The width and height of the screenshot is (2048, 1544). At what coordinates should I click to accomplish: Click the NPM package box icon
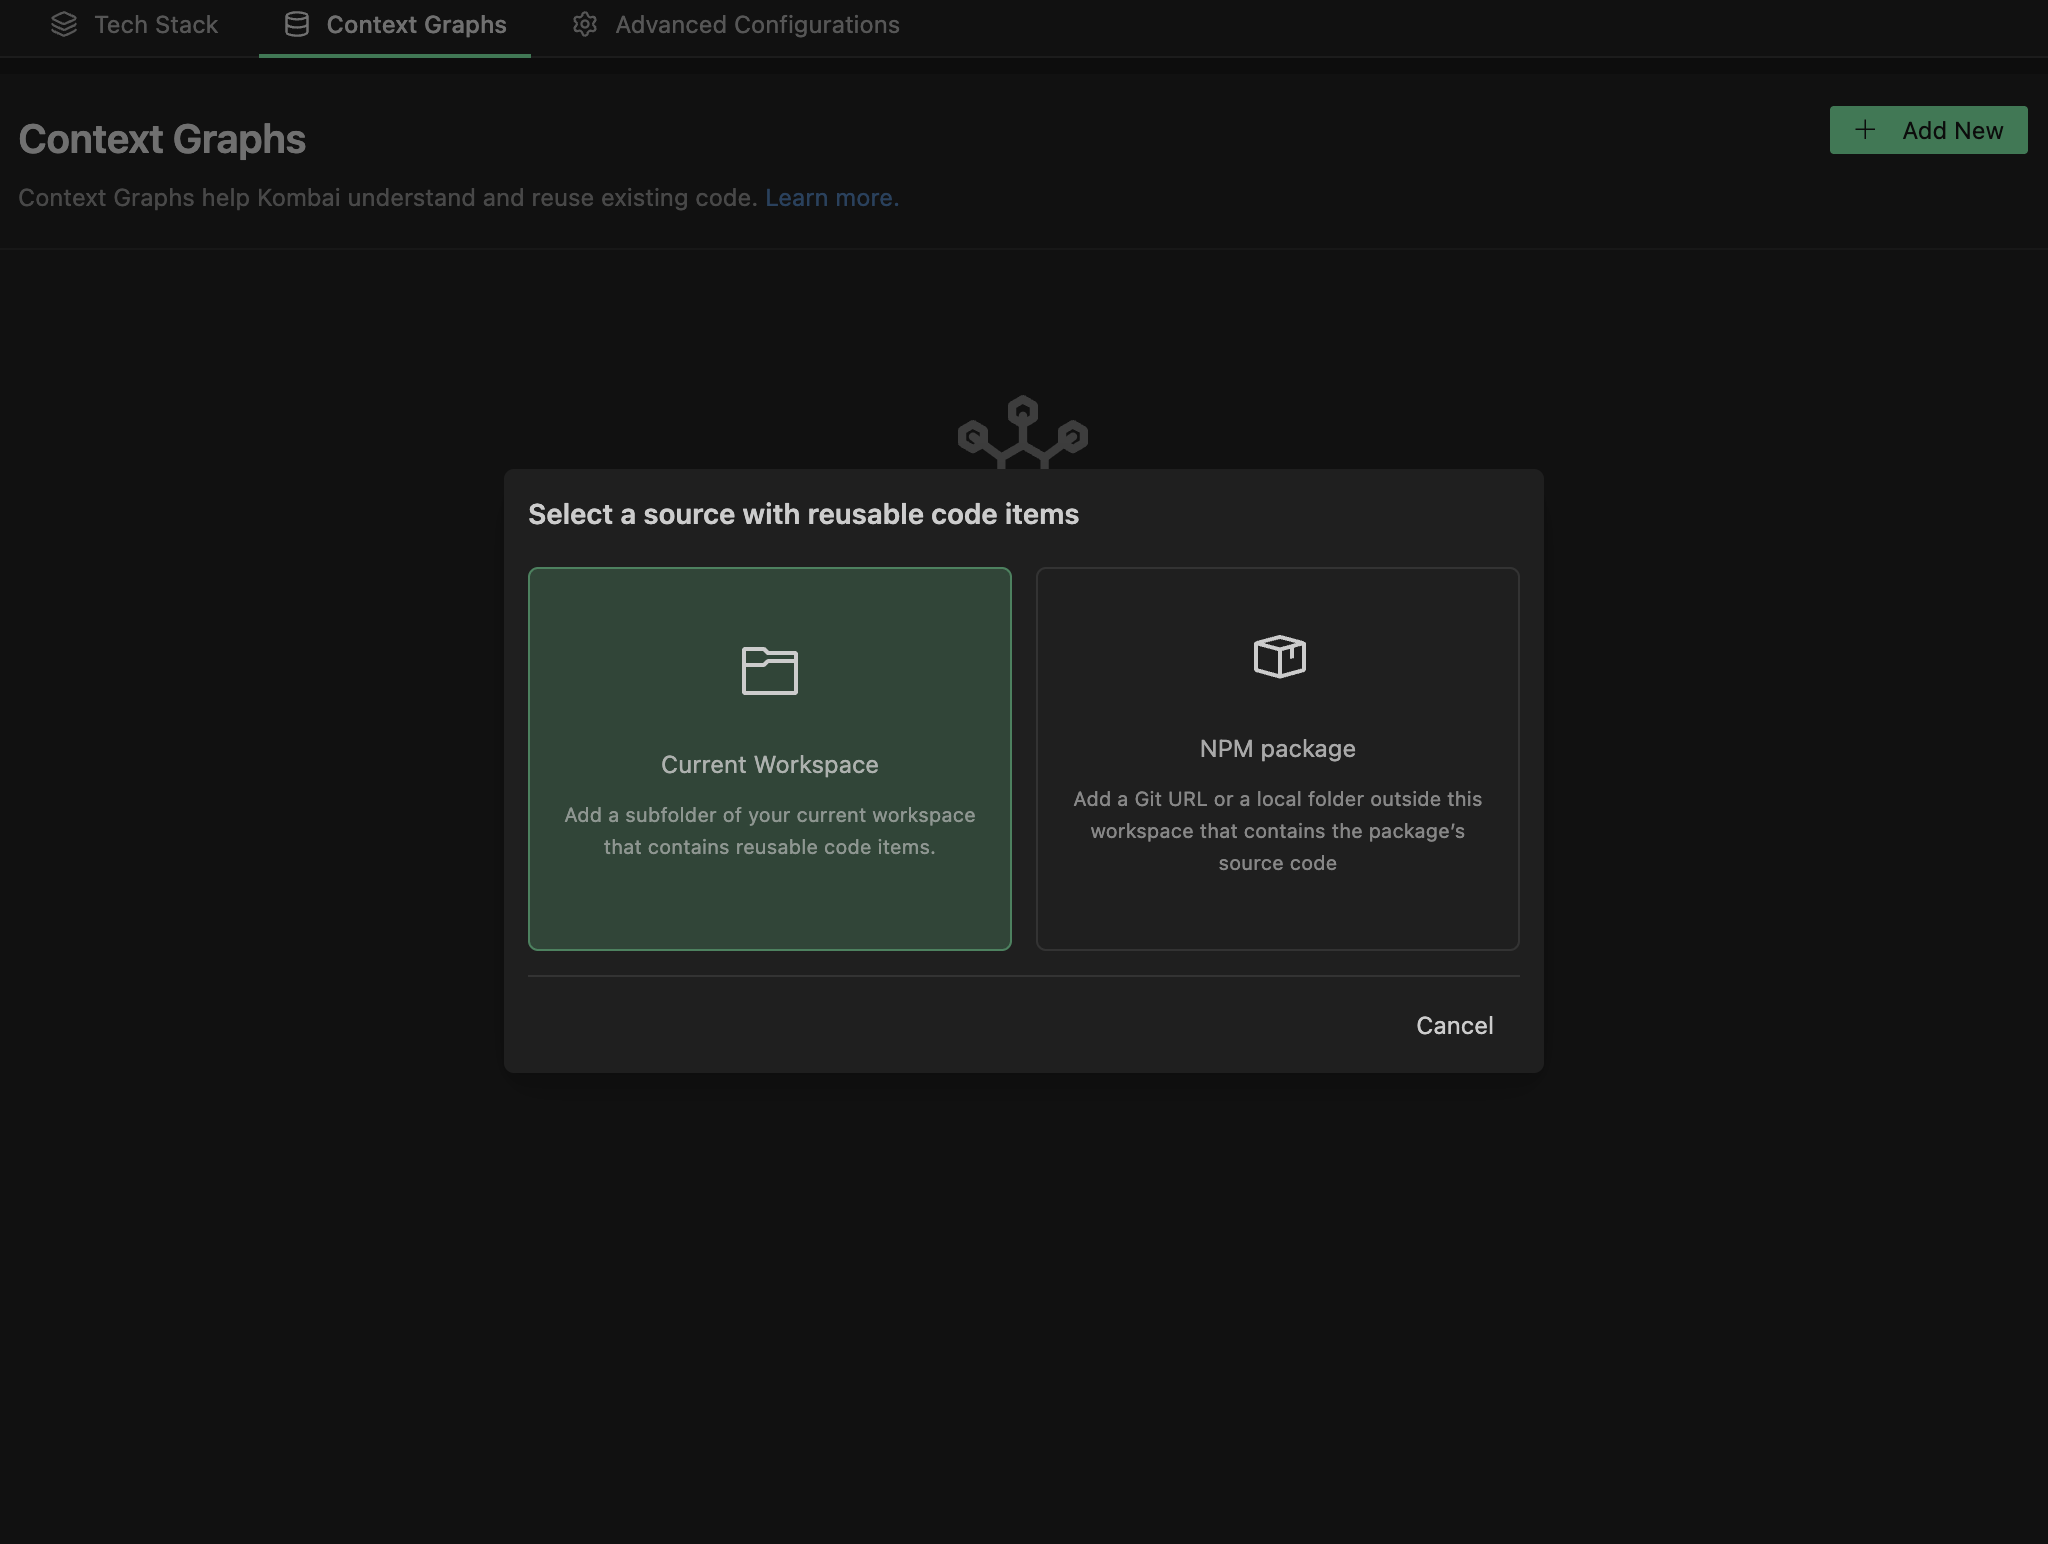(1279, 657)
